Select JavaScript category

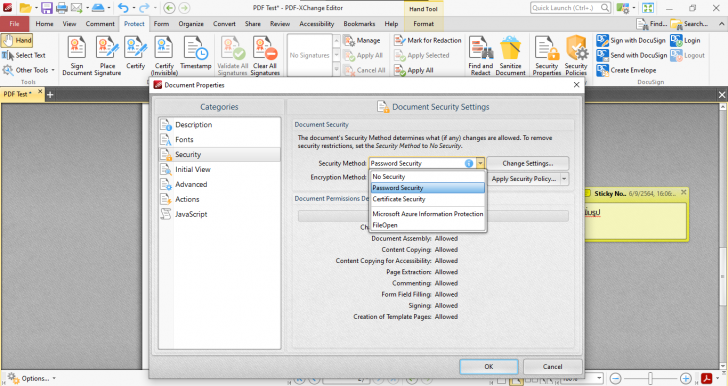pos(220,214)
